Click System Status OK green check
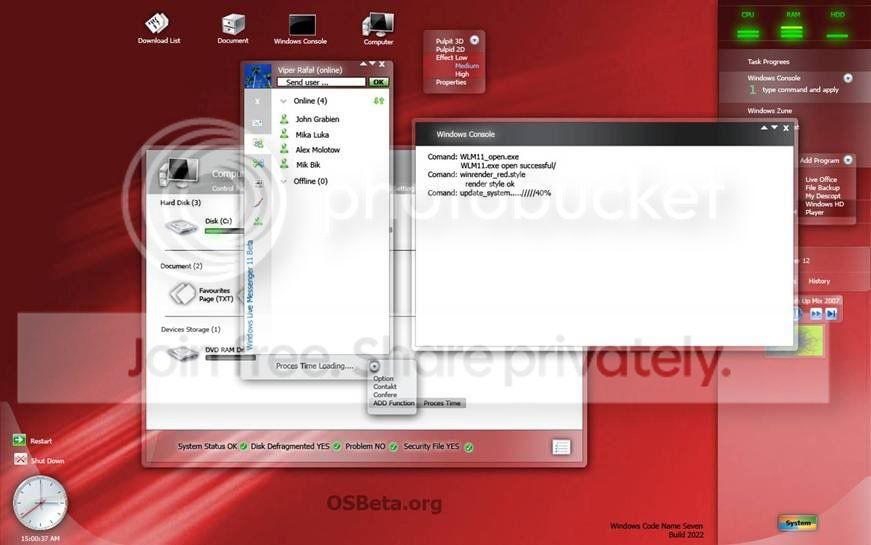The image size is (871, 545). (243, 446)
